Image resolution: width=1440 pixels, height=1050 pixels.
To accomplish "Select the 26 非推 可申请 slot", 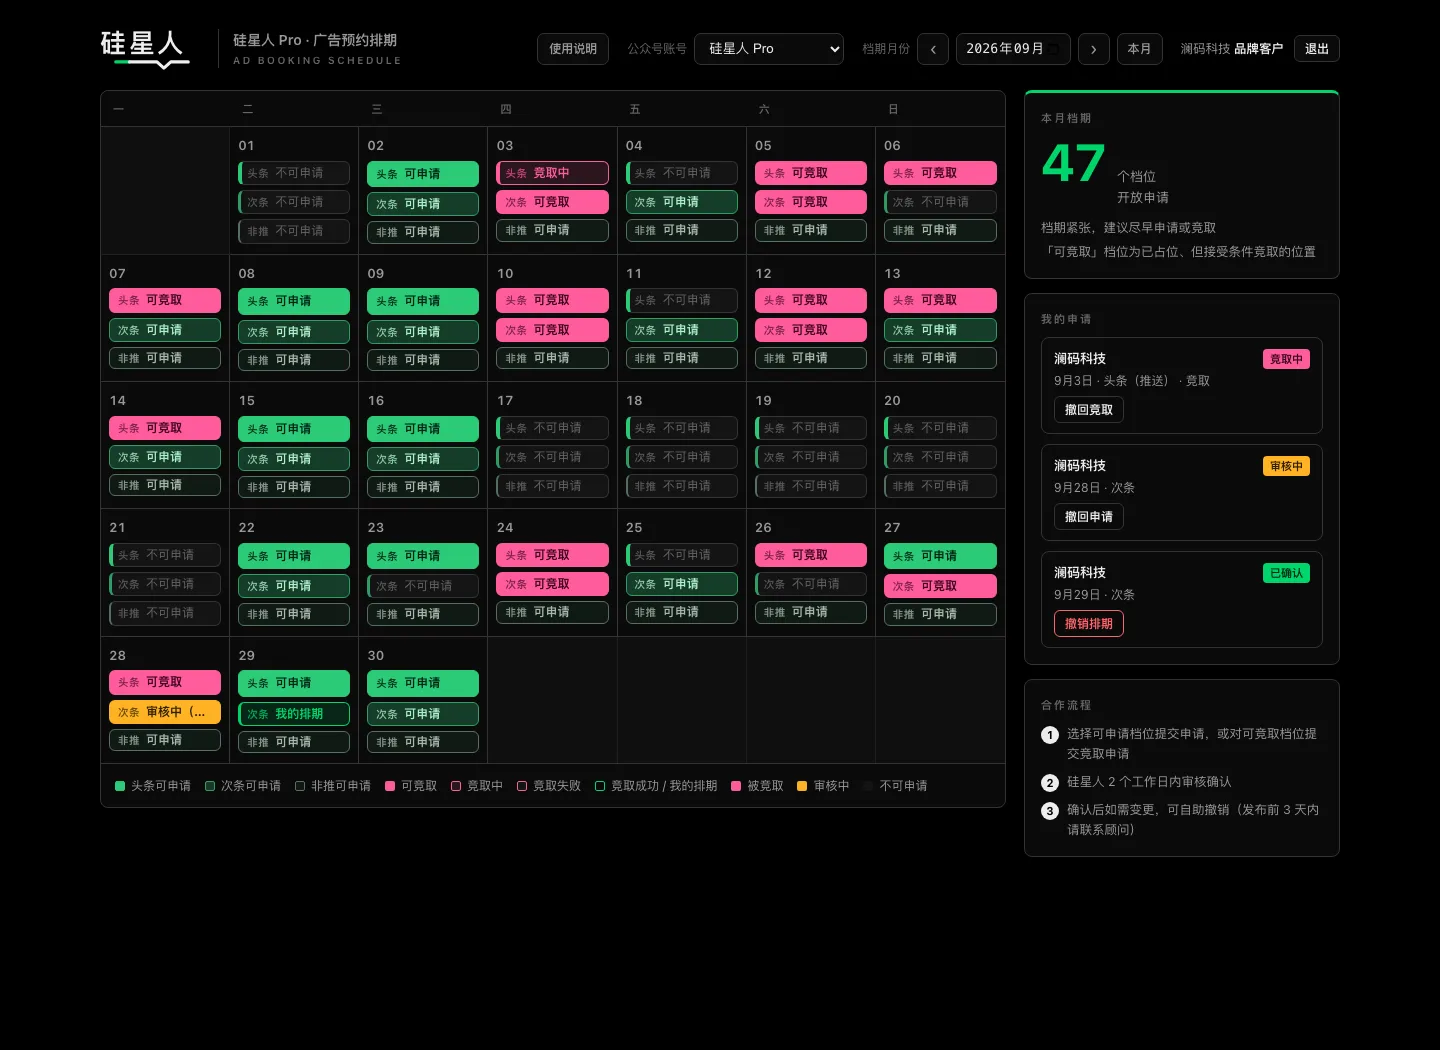I will tap(810, 612).
